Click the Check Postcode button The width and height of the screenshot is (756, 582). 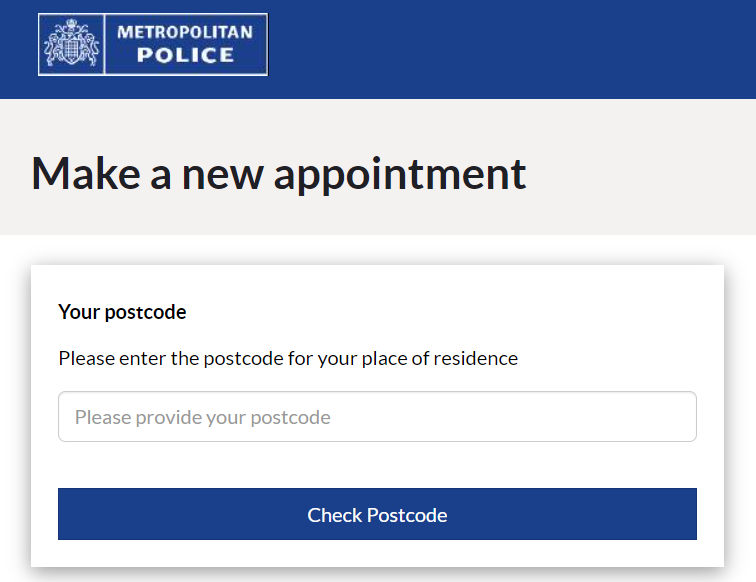tap(377, 514)
